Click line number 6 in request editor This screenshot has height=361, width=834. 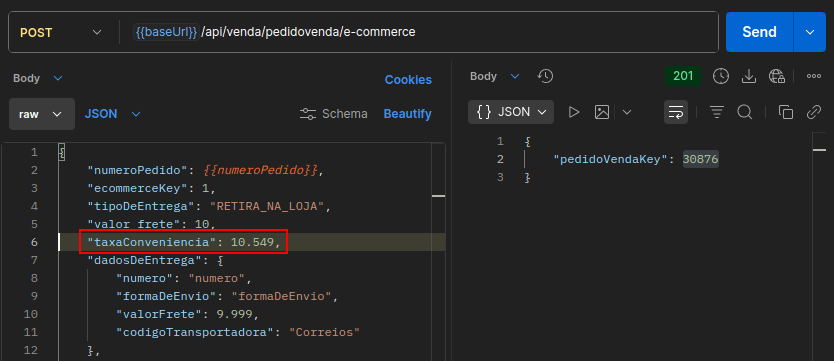tap(34, 242)
